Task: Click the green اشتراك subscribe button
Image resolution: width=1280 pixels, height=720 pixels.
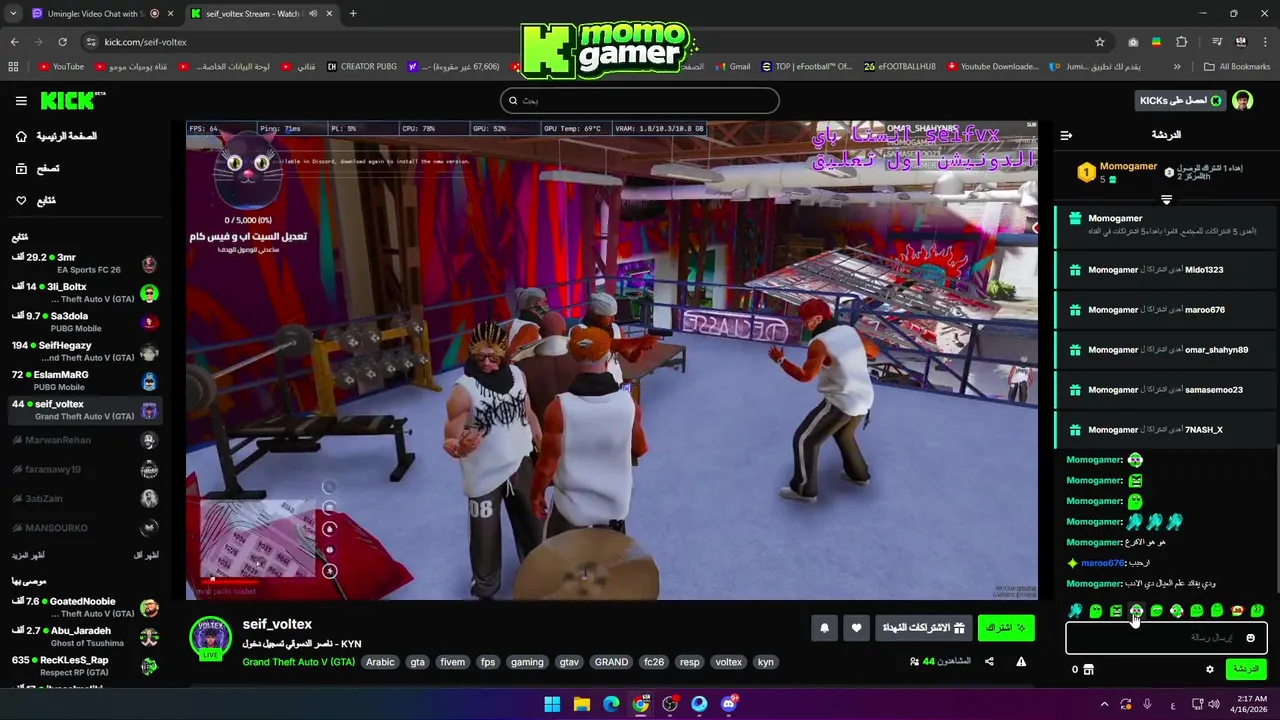Action: [1006, 628]
